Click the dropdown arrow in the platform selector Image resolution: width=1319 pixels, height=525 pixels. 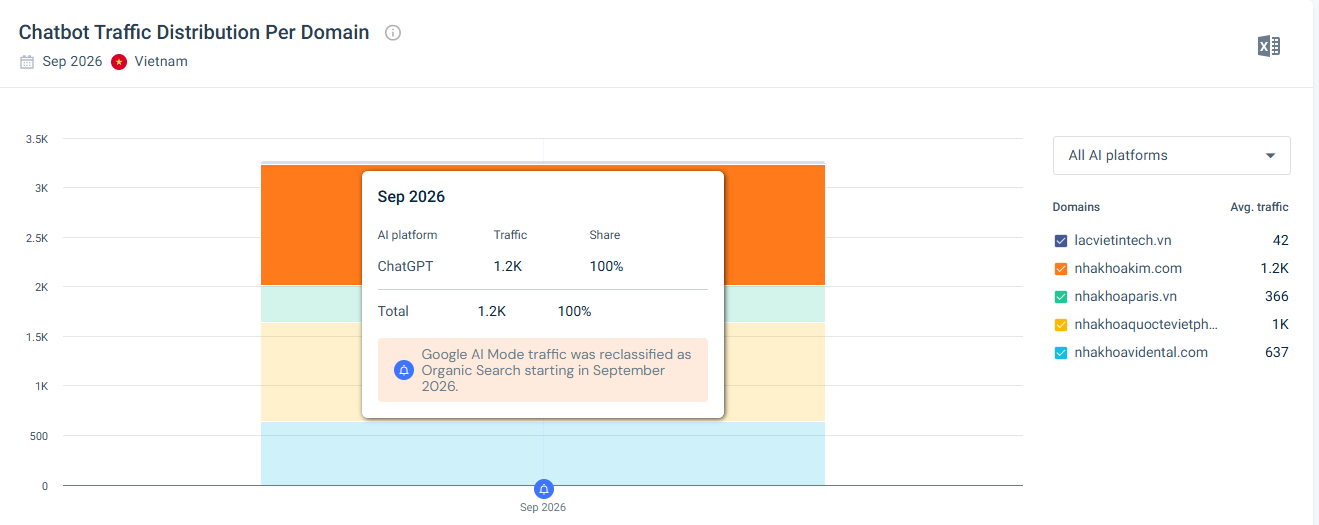1270,156
